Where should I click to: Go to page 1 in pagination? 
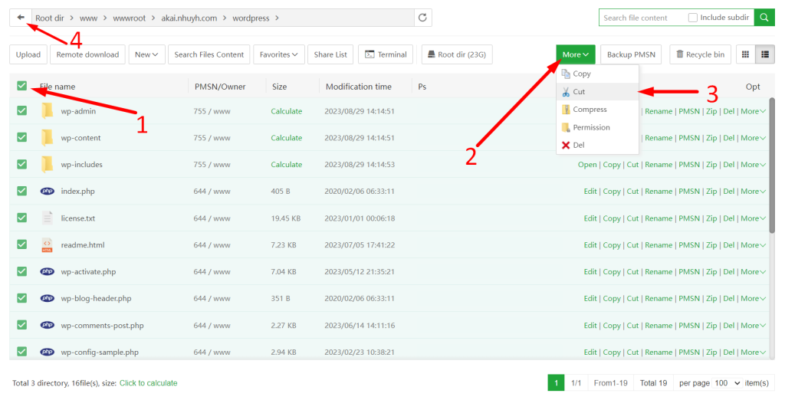point(556,383)
